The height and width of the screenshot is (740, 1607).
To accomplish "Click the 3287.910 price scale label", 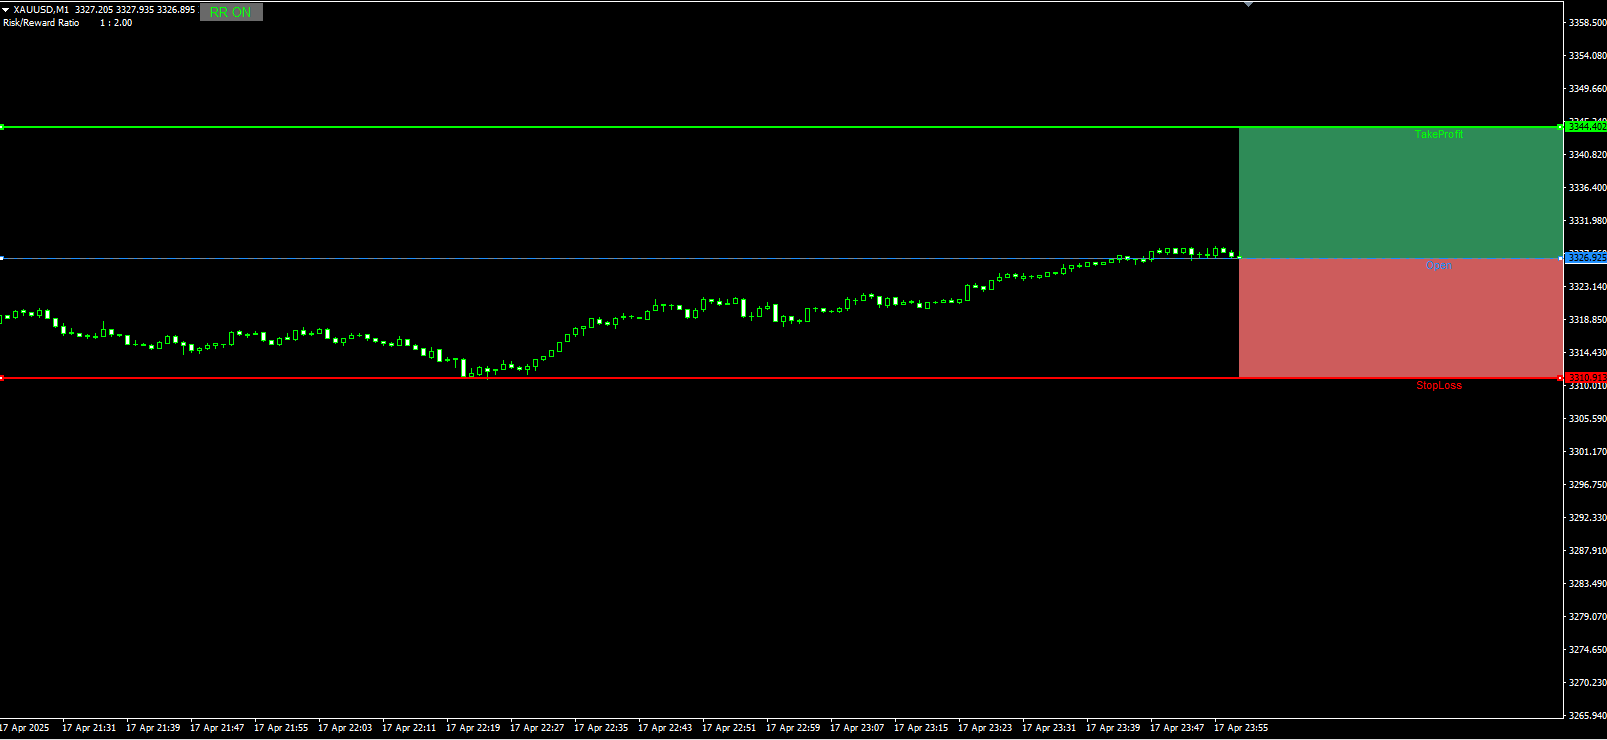I will pos(1587,550).
